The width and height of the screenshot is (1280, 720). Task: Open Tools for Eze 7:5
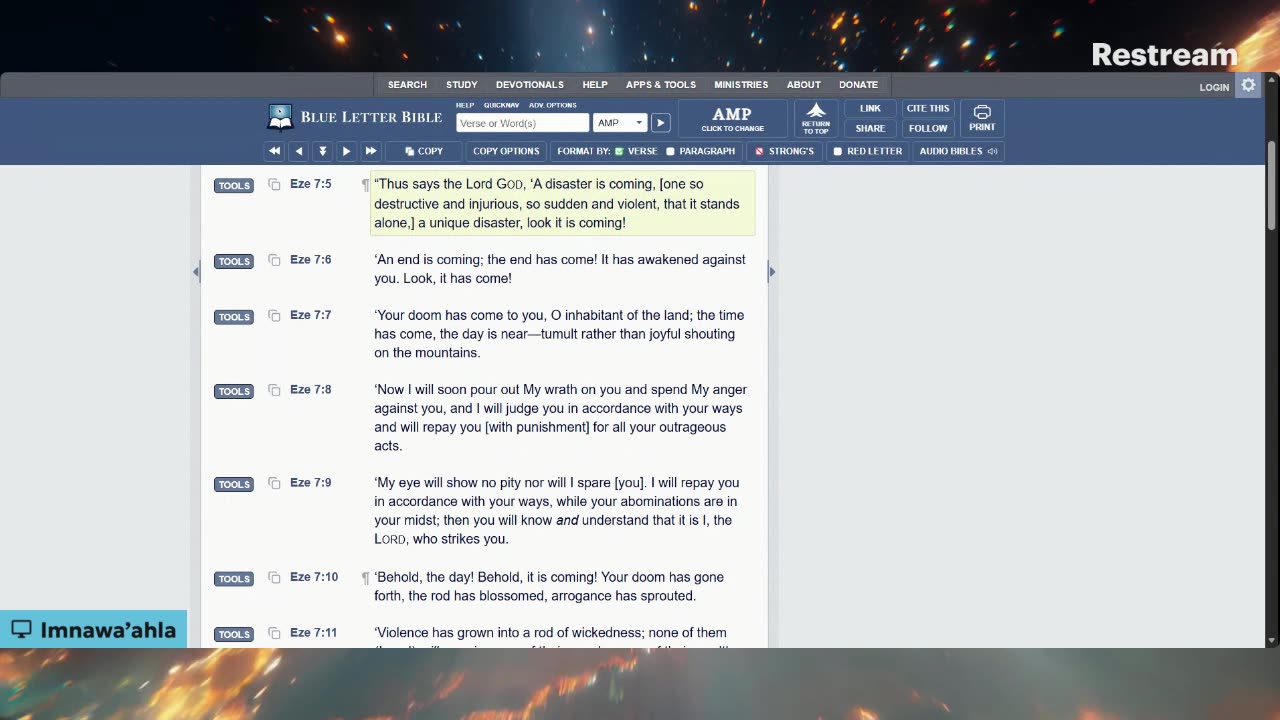(x=234, y=186)
